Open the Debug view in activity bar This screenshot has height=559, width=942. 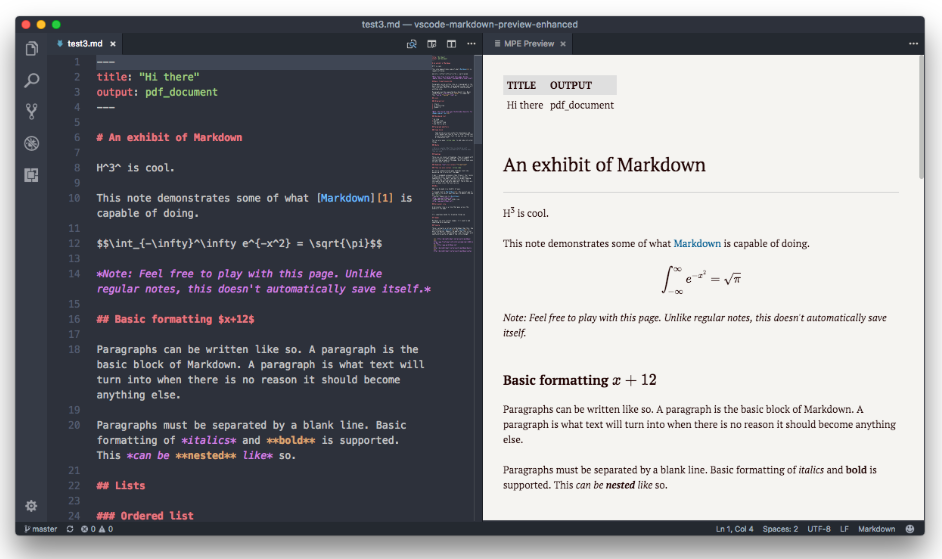click(x=32, y=143)
